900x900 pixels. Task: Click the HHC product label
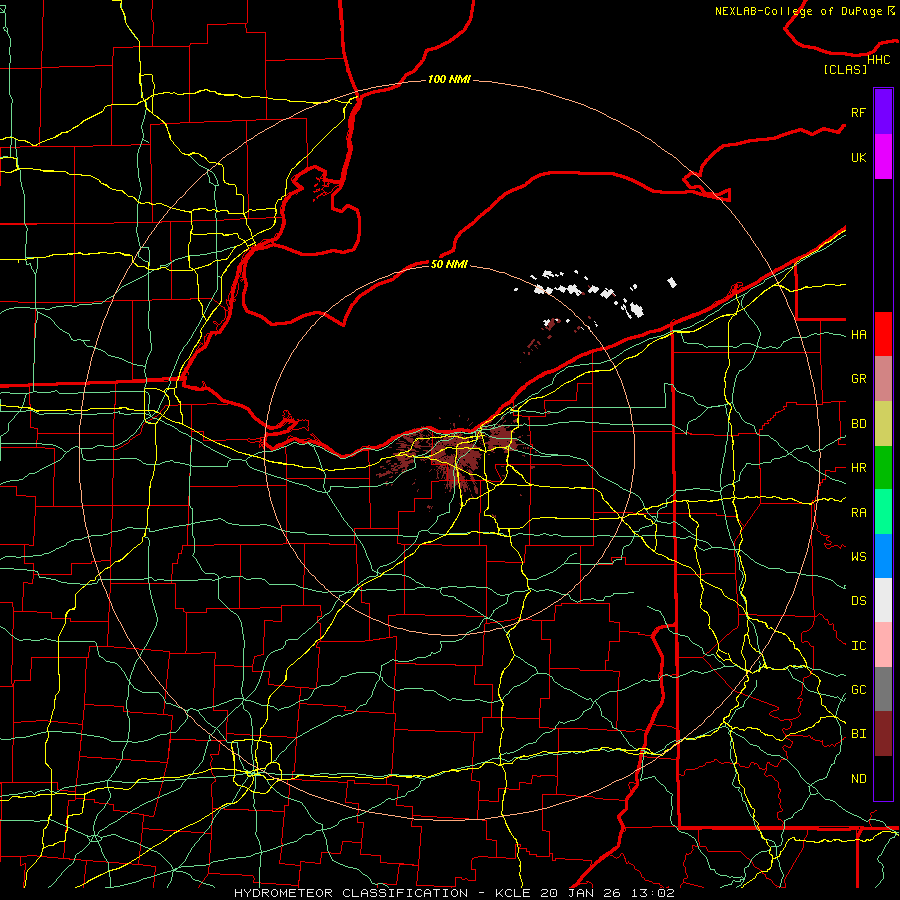tap(879, 60)
